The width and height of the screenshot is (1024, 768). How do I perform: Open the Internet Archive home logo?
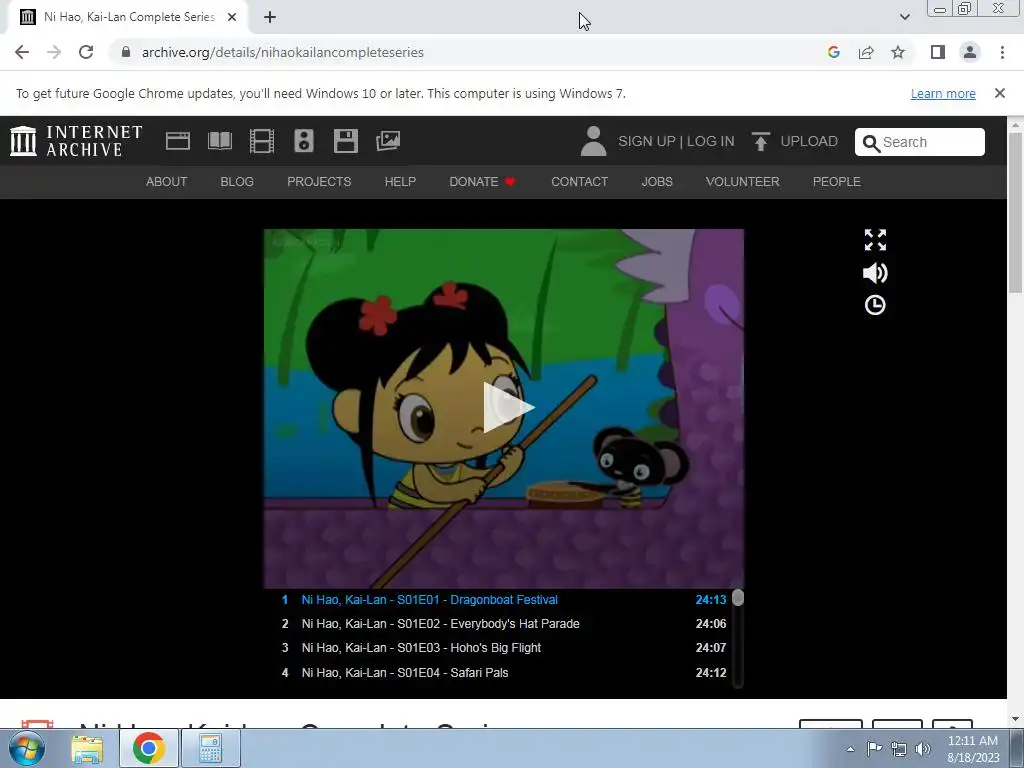(76, 141)
